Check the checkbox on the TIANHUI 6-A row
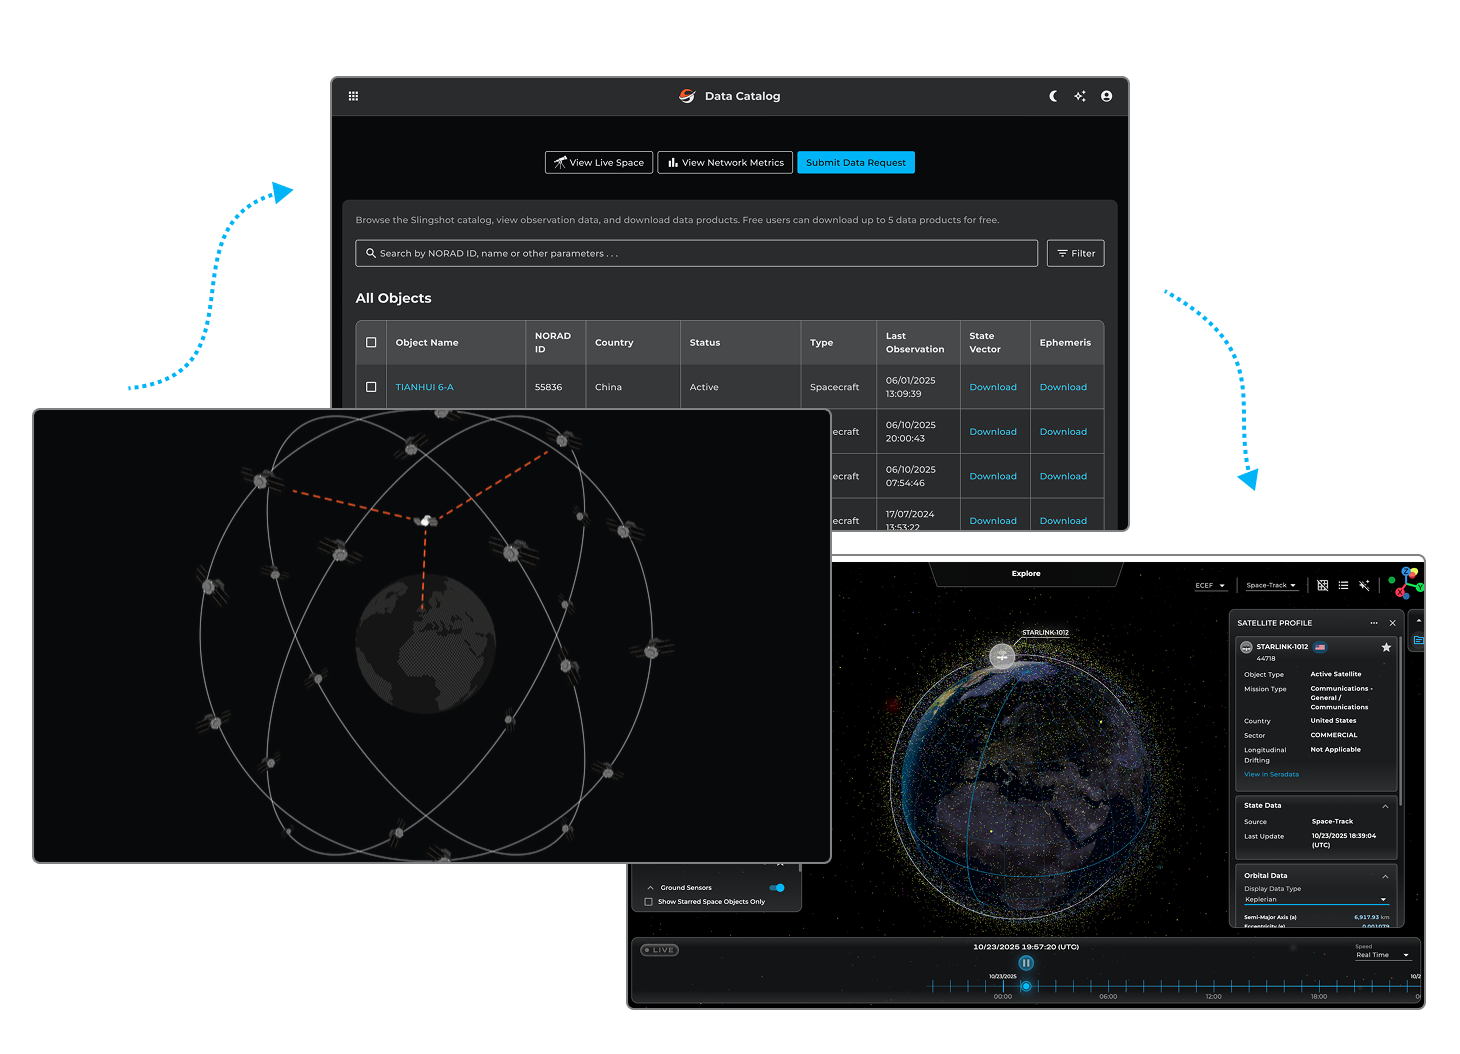The height and width of the screenshot is (1054, 1460). pos(371,387)
